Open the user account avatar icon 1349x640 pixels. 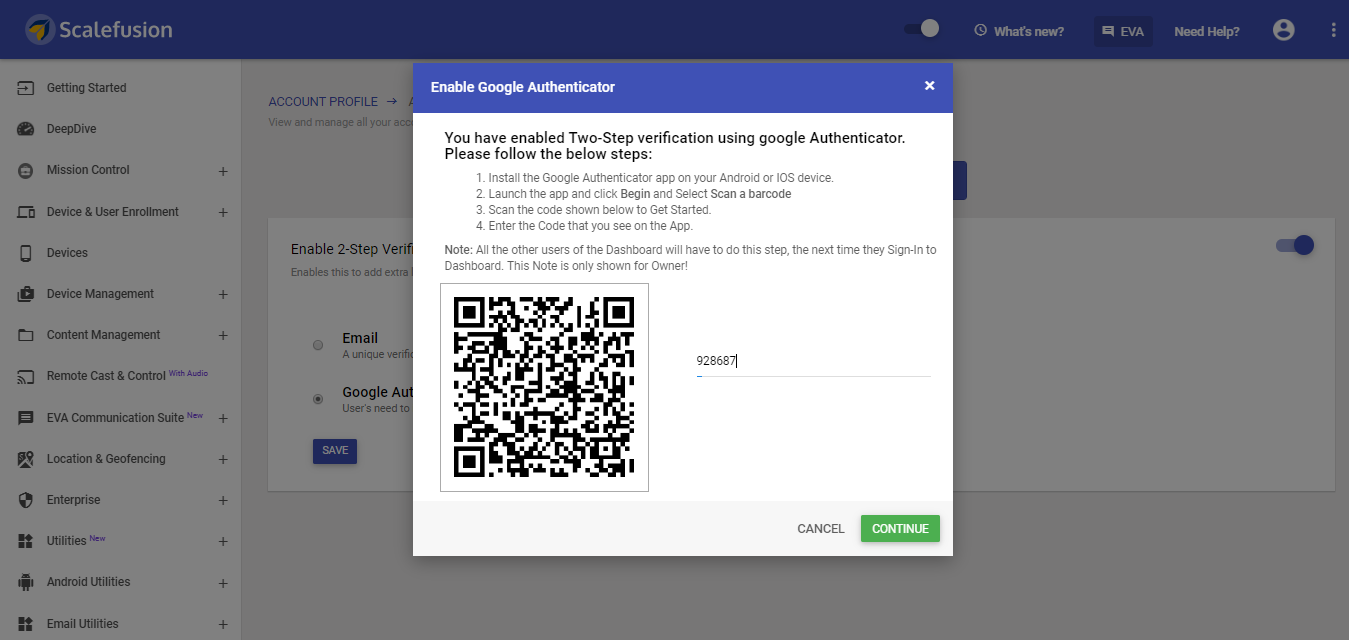point(1284,30)
